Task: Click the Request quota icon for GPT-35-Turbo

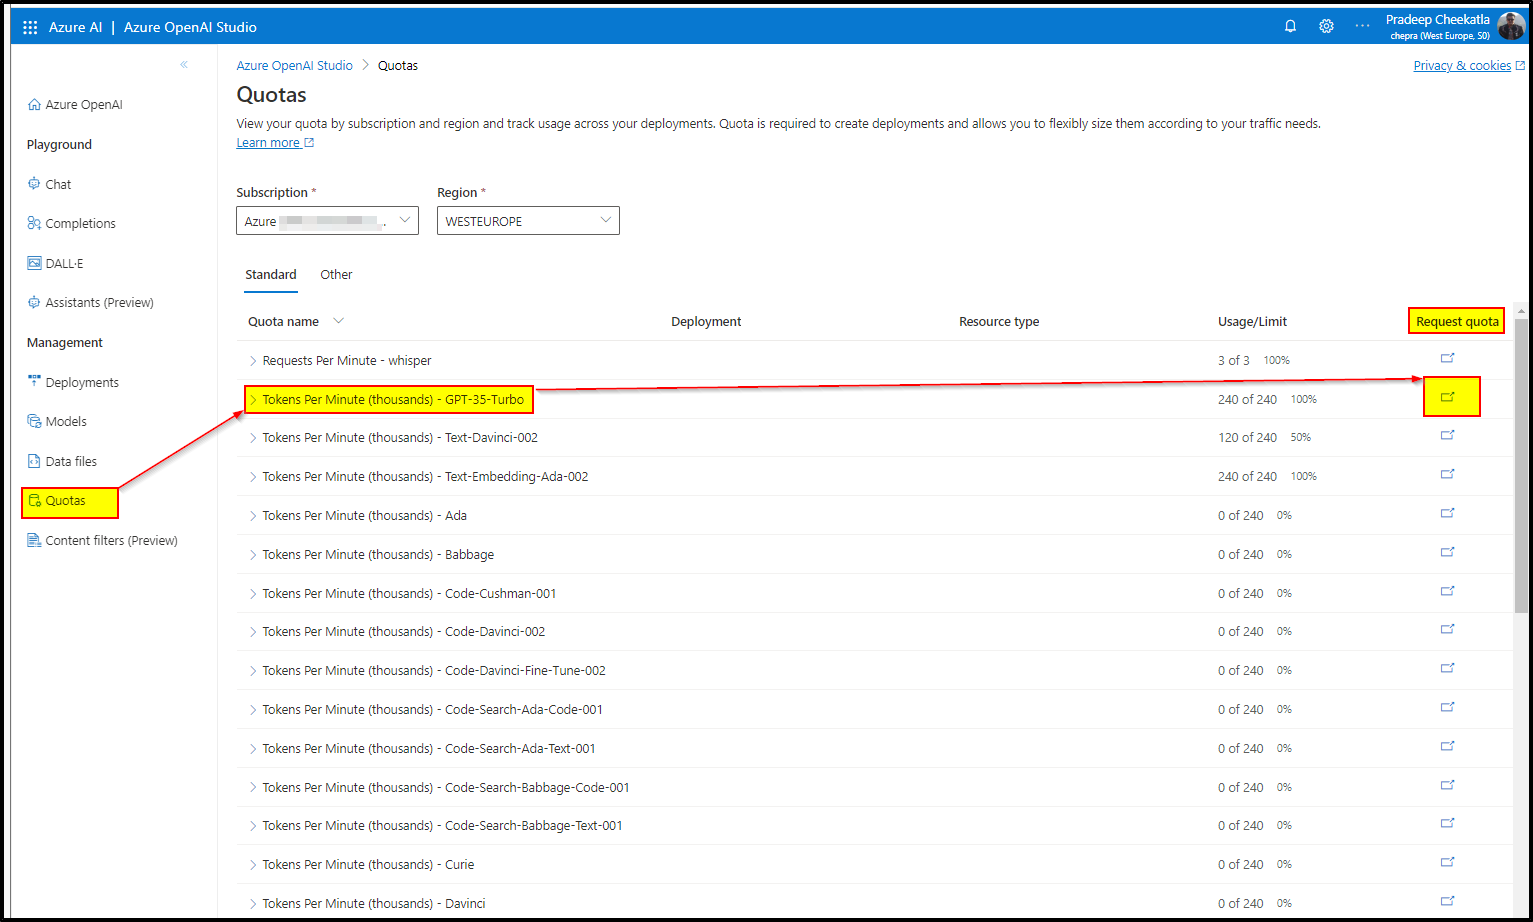Action: coord(1448,396)
